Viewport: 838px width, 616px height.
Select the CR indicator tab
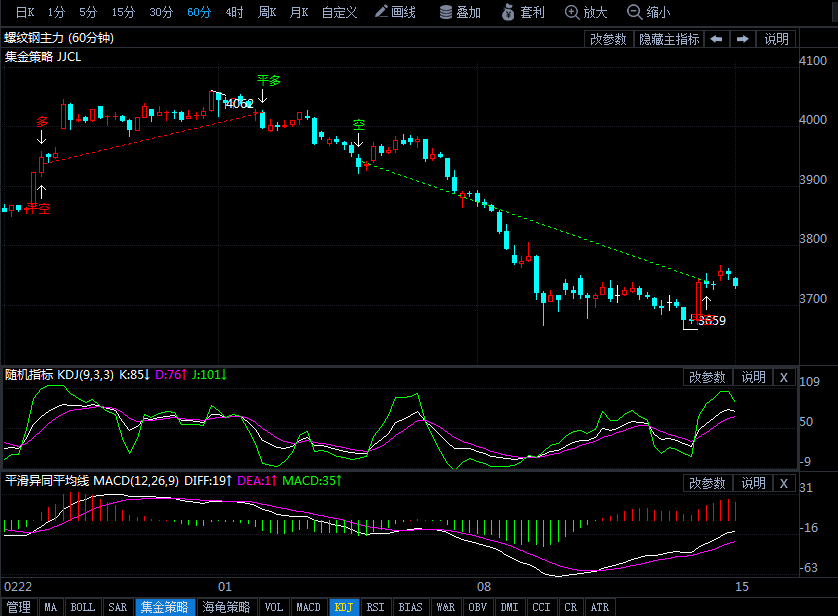(571, 607)
